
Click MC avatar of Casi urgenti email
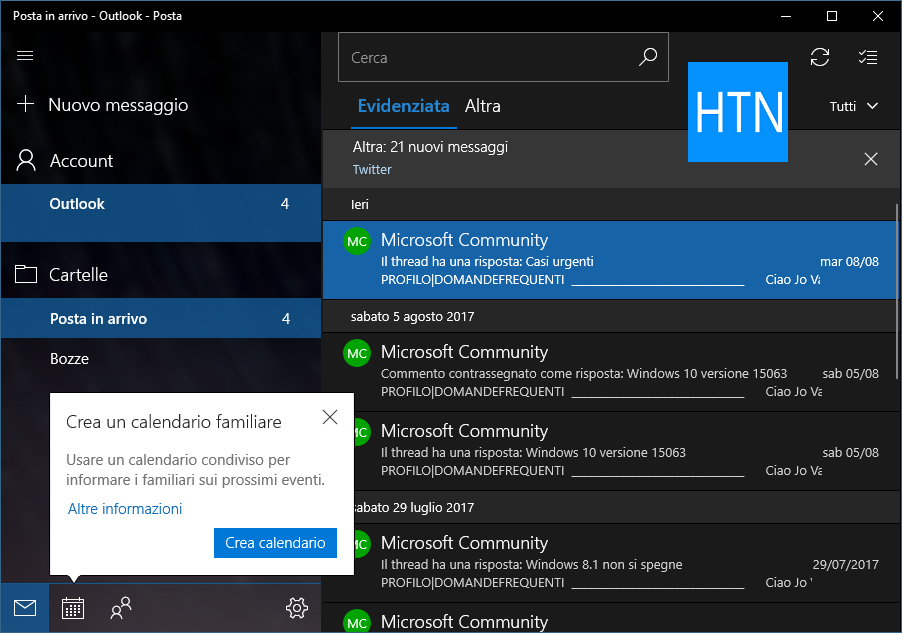(357, 241)
